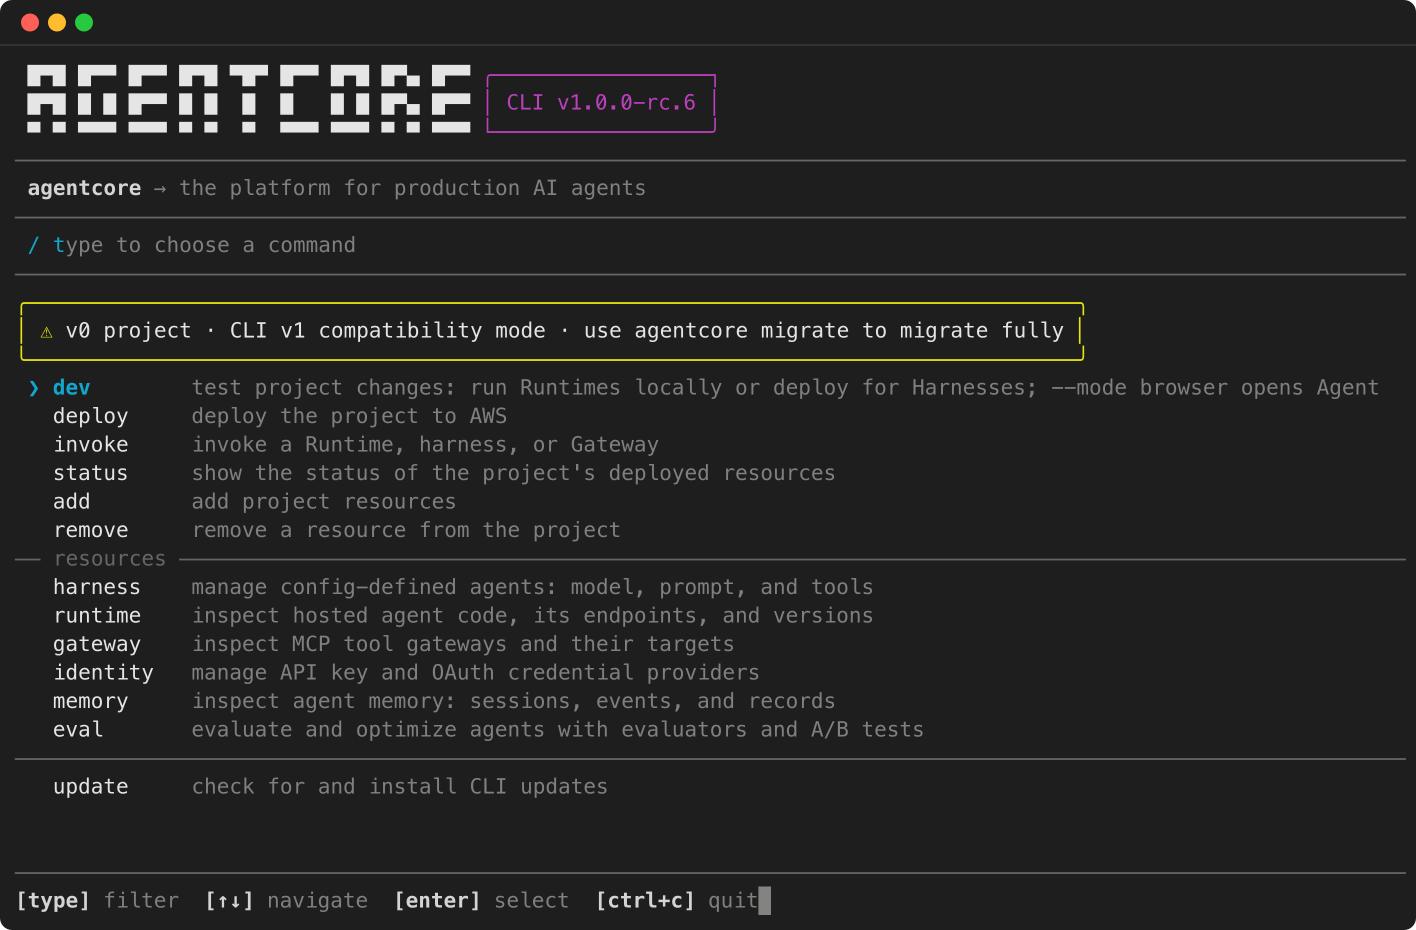Maximize the window using green button

(84, 23)
